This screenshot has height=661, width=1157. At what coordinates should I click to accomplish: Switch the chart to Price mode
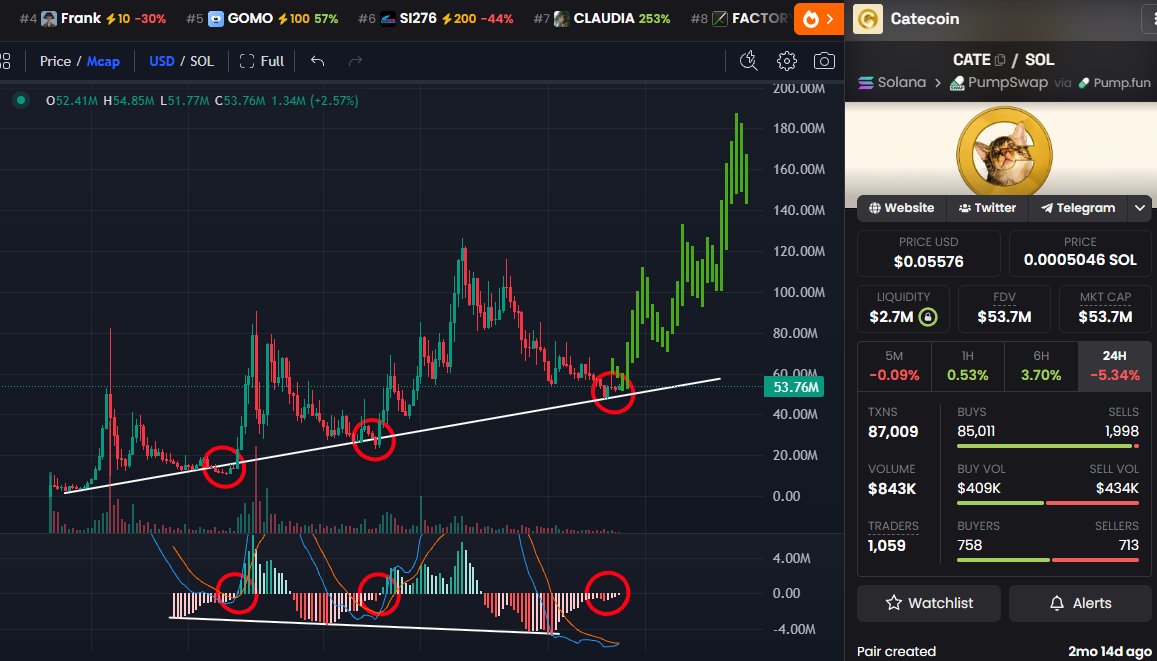55,61
